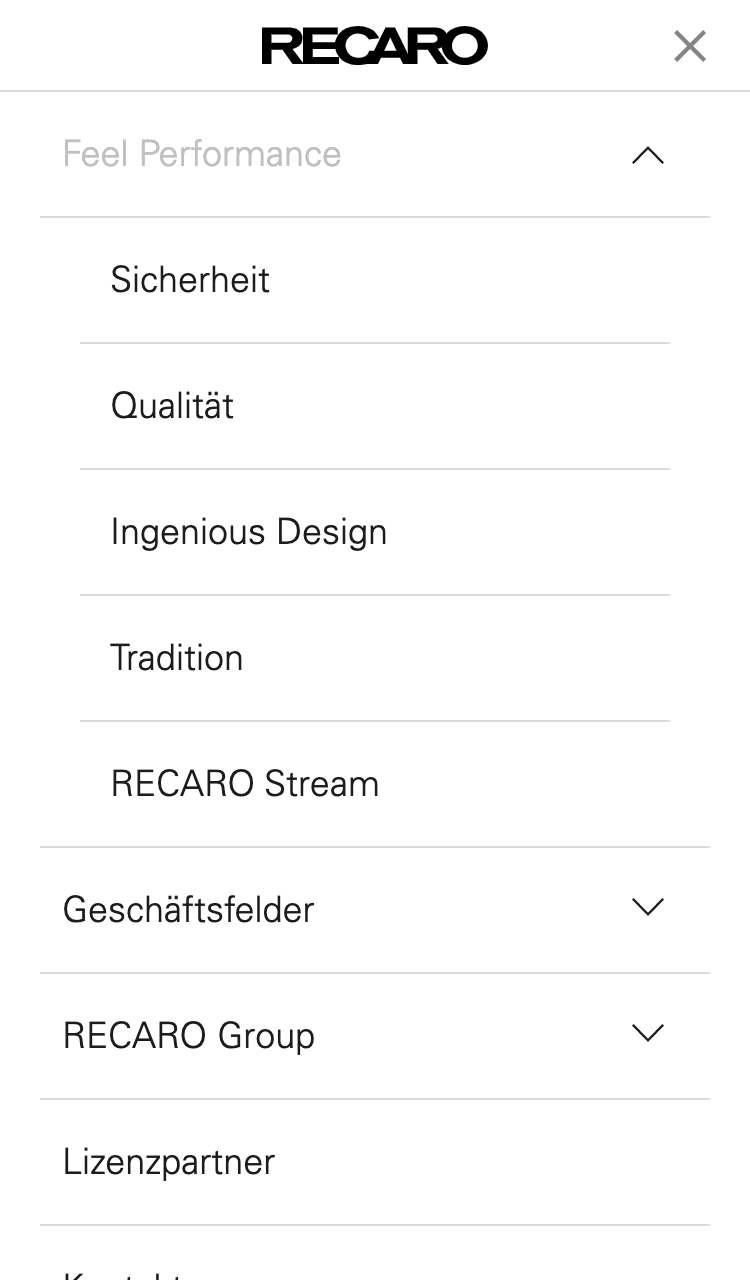This screenshot has height=1280, width=750.
Task: Return to homepage via the RECARO wordmark
Action: click(374, 46)
